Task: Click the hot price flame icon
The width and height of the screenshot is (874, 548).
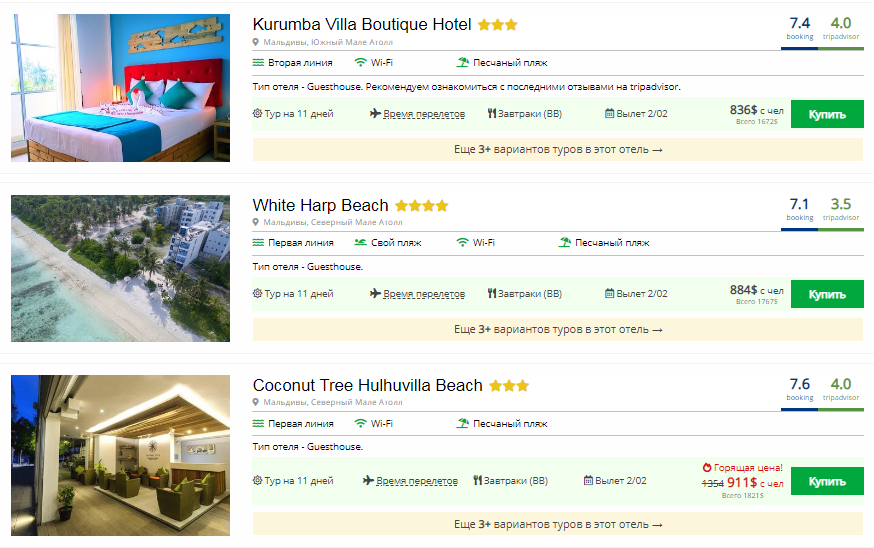Action: click(707, 467)
